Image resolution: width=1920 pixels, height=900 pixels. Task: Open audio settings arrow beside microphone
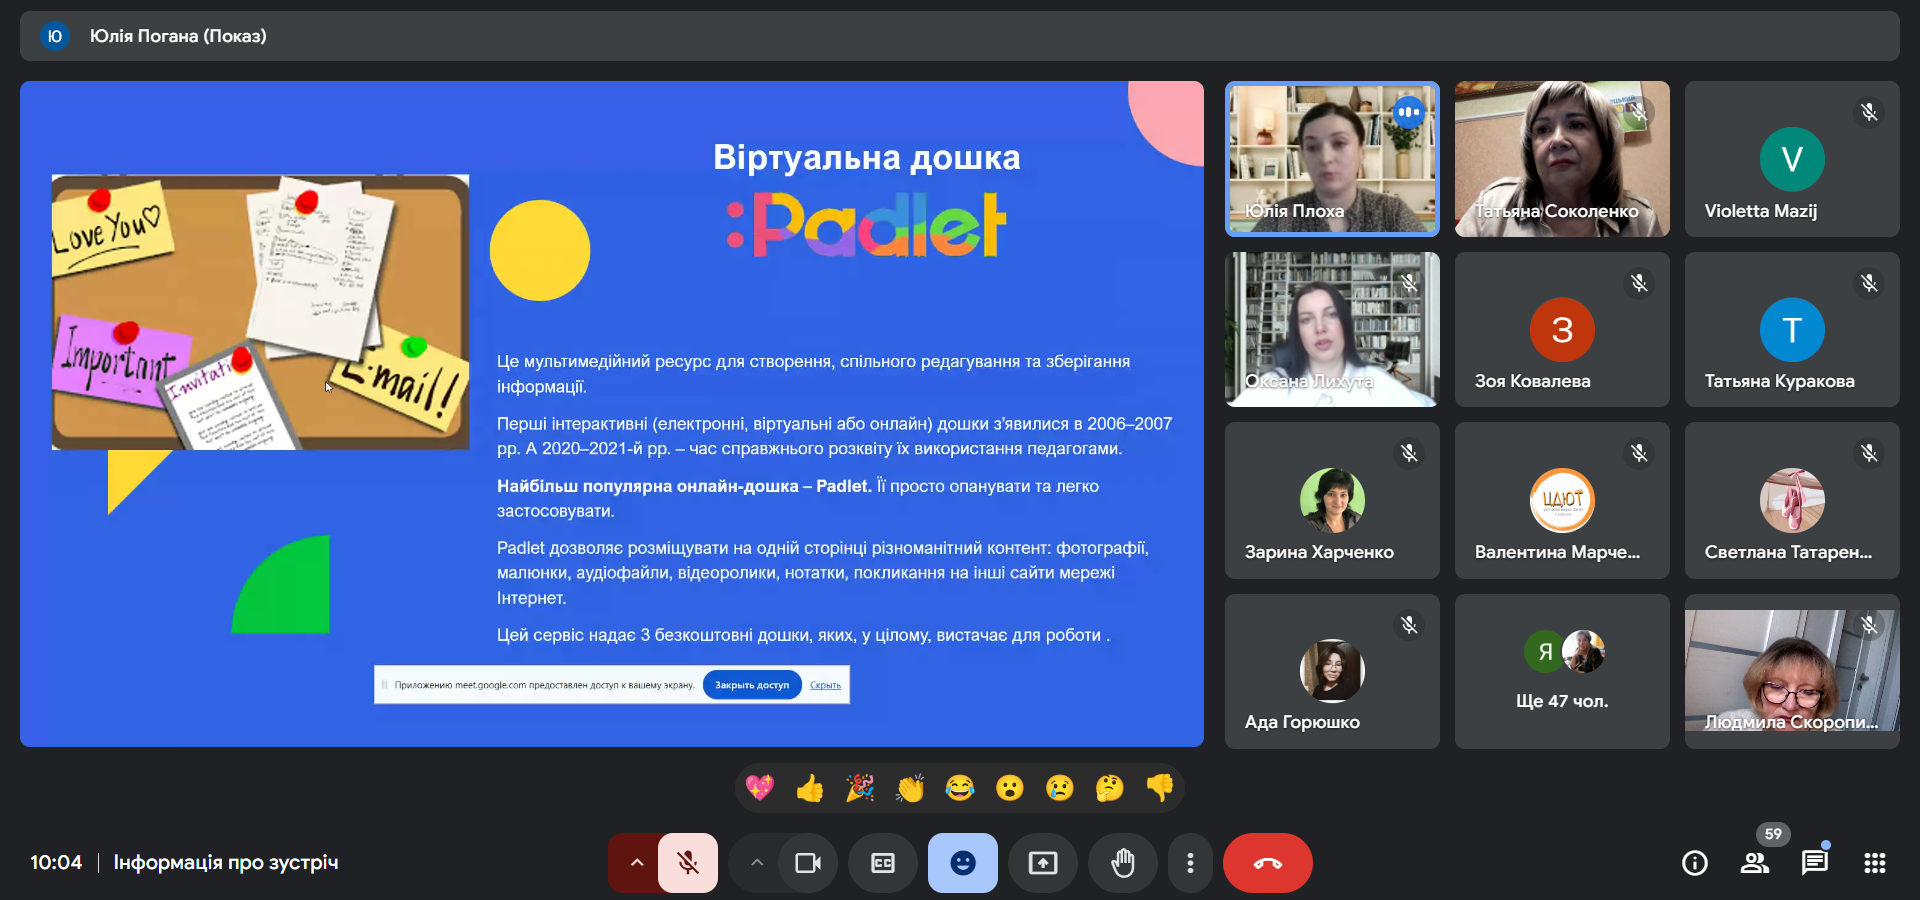coord(636,862)
